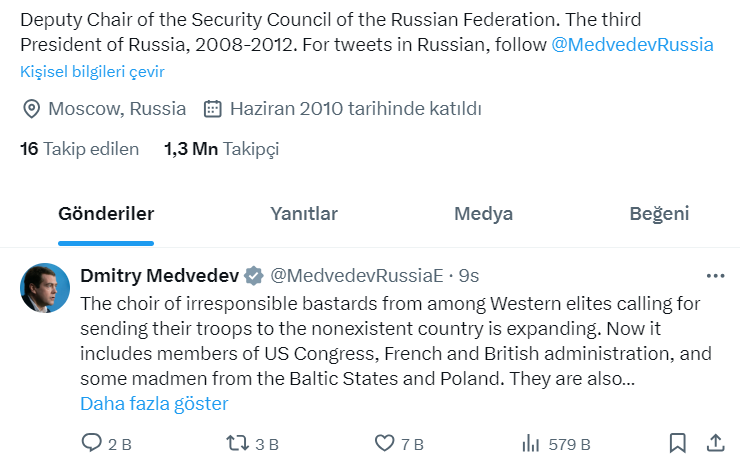Open the three-dot more options menu
Screen dimensions: 740x462
[x=715, y=275]
